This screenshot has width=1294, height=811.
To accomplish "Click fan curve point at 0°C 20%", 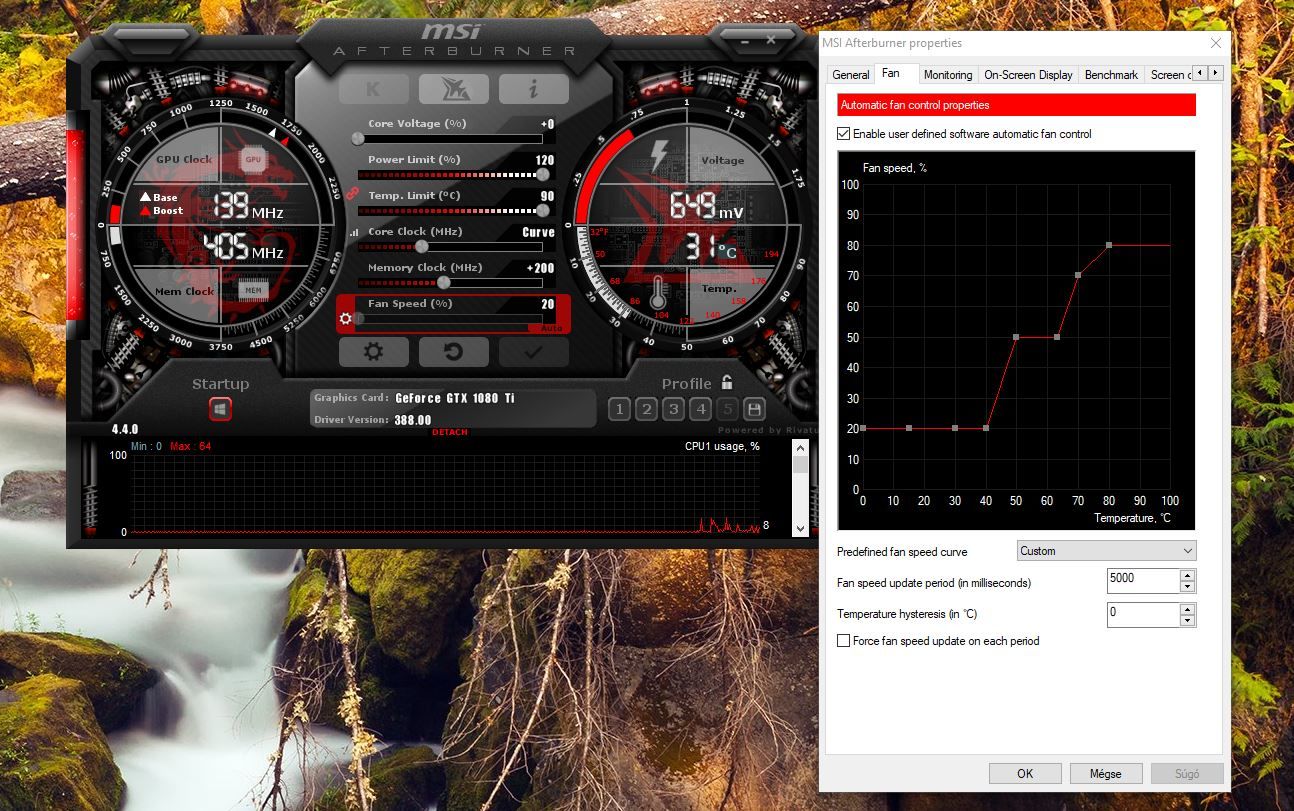I will [863, 428].
